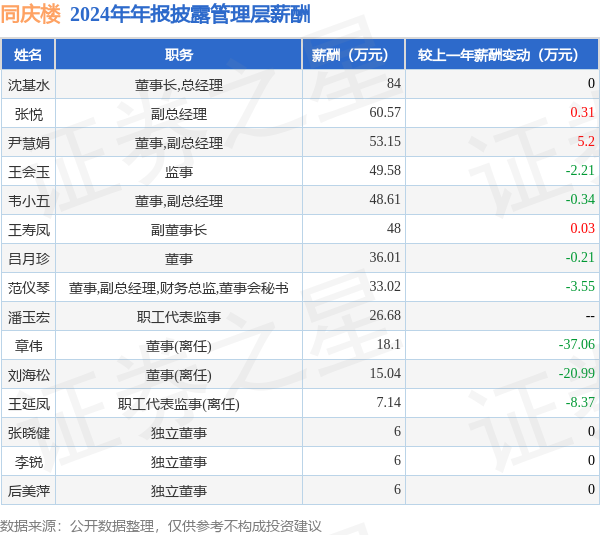Click the 较上一年薪酬变动（万元）header
Image resolution: width=600 pixels, height=535 pixels.
coord(502,55)
